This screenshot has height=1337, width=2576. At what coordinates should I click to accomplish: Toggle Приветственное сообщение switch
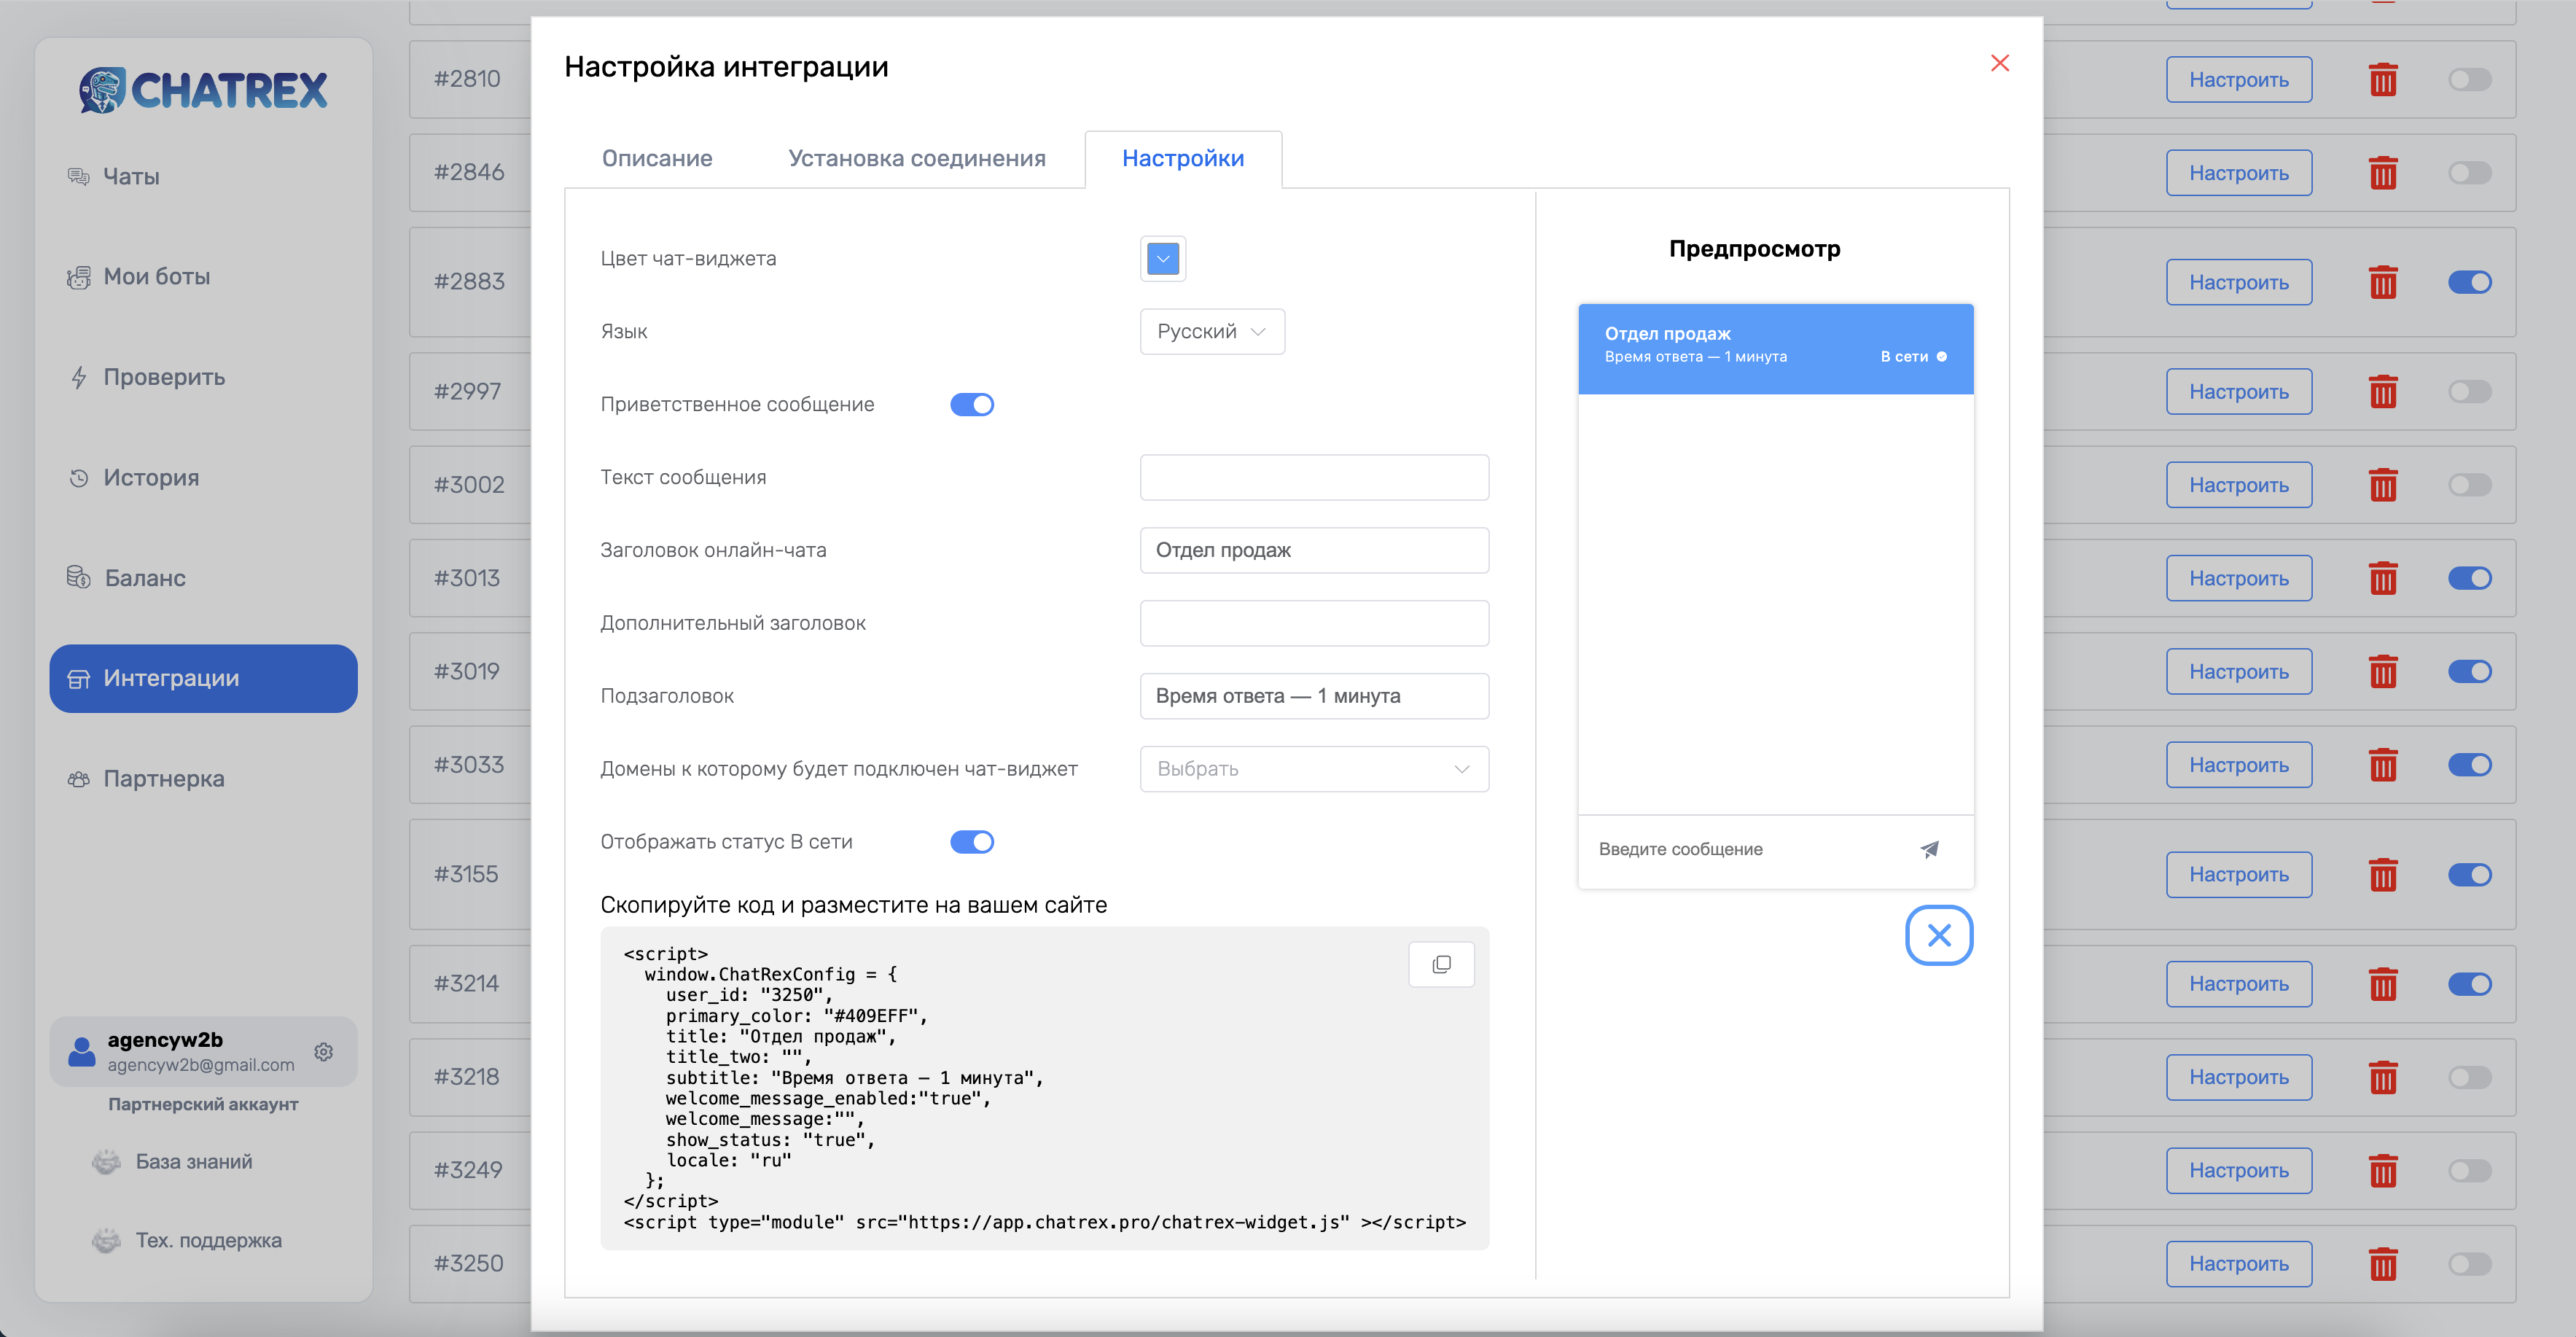click(x=971, y=404)
